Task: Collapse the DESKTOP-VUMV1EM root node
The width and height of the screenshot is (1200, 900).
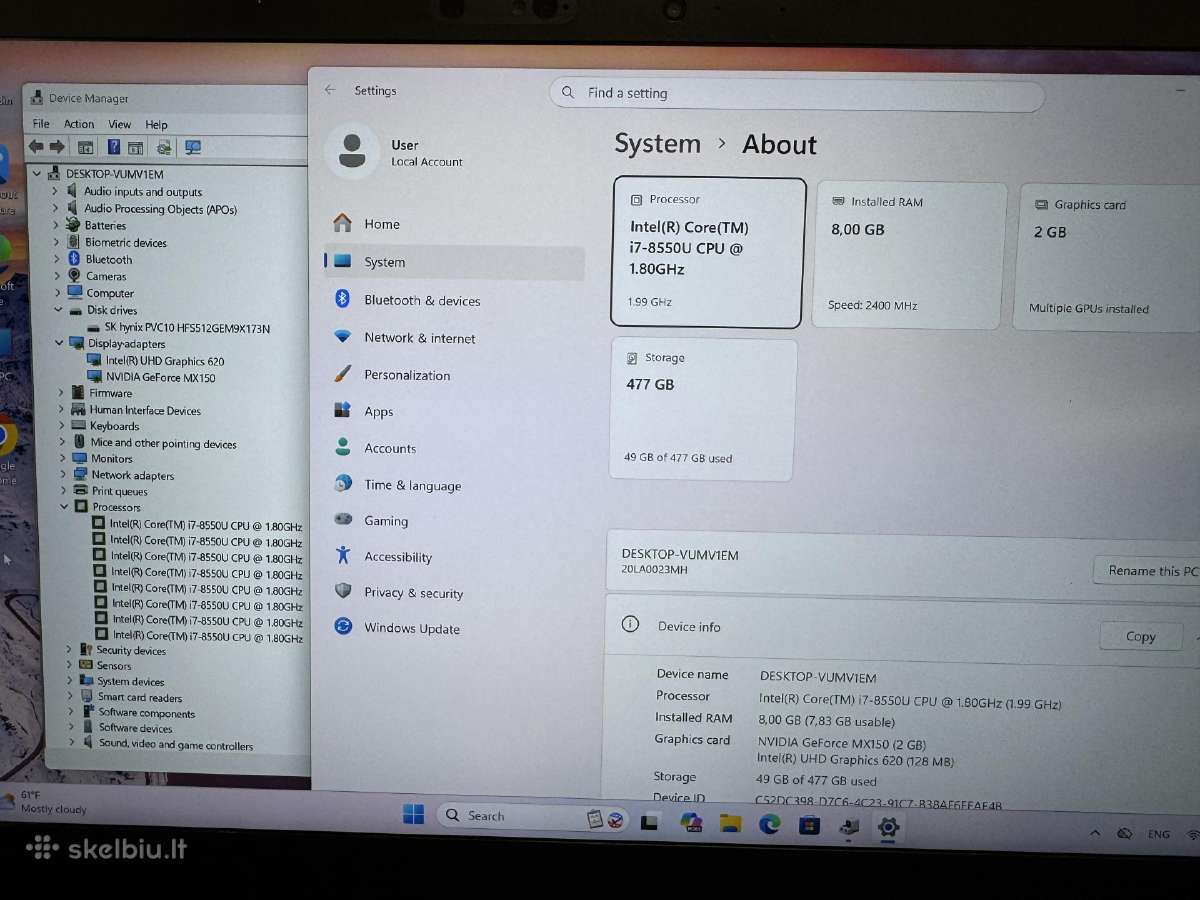Action: [x=38, y=173]
